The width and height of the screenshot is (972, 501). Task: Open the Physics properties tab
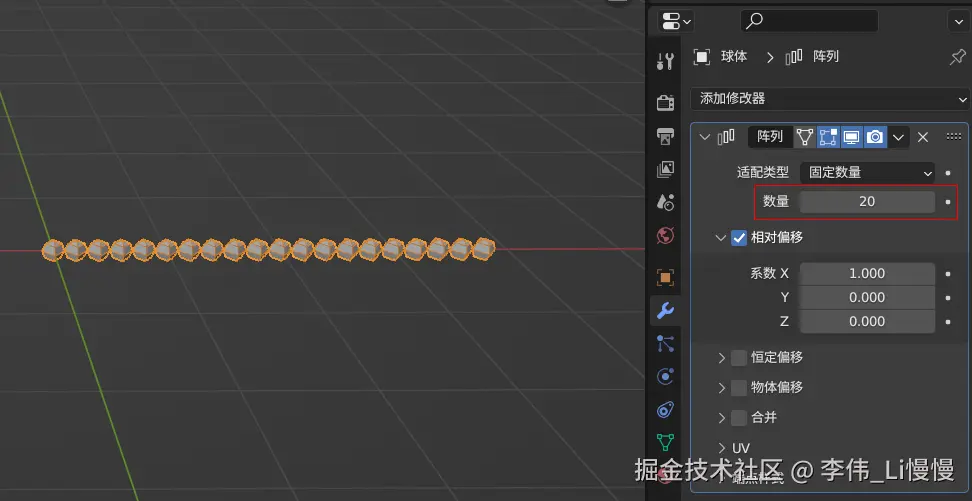pyautogui.click(x=665, y=376)
